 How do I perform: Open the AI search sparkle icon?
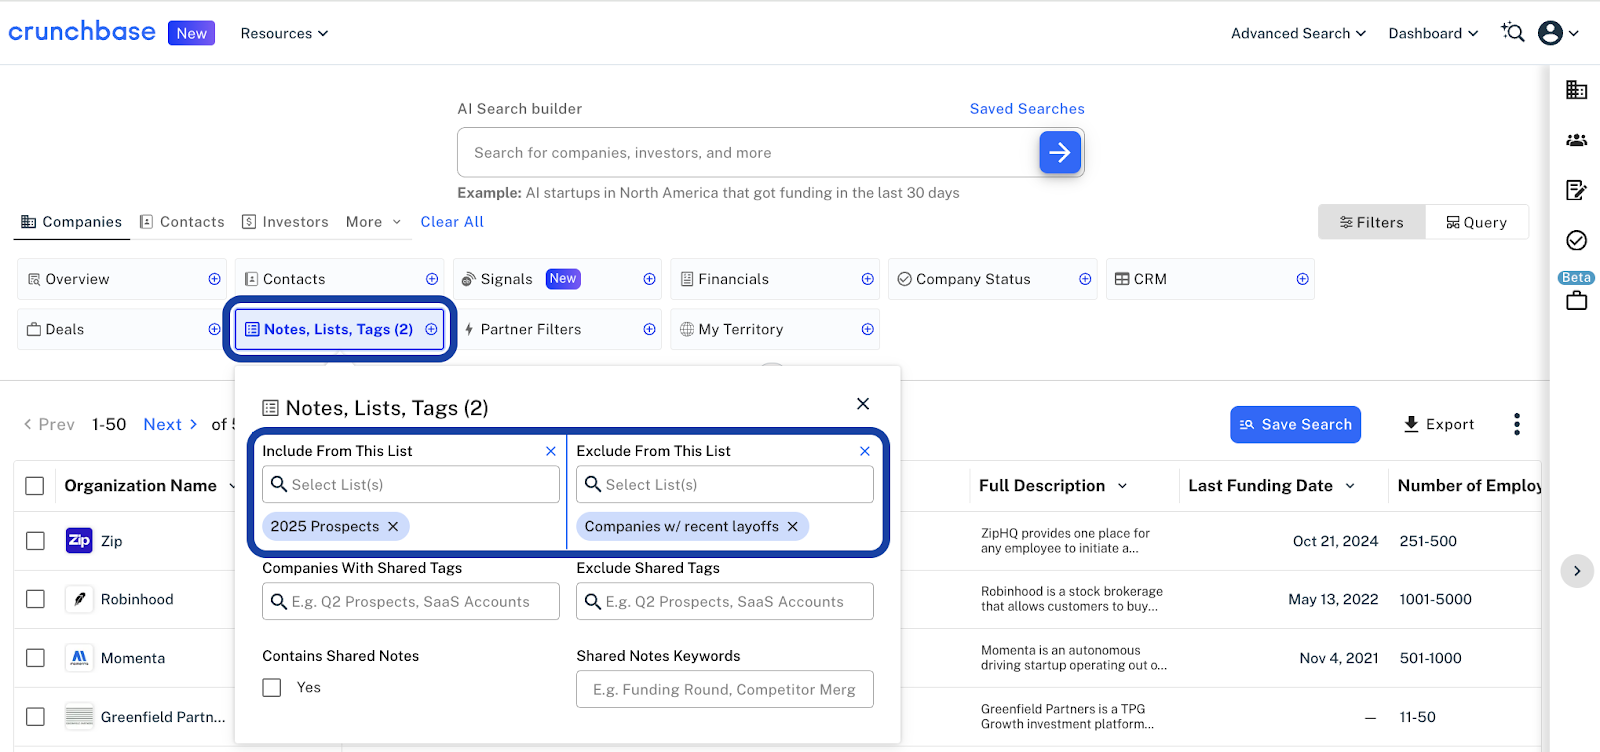coord(1513,33)
